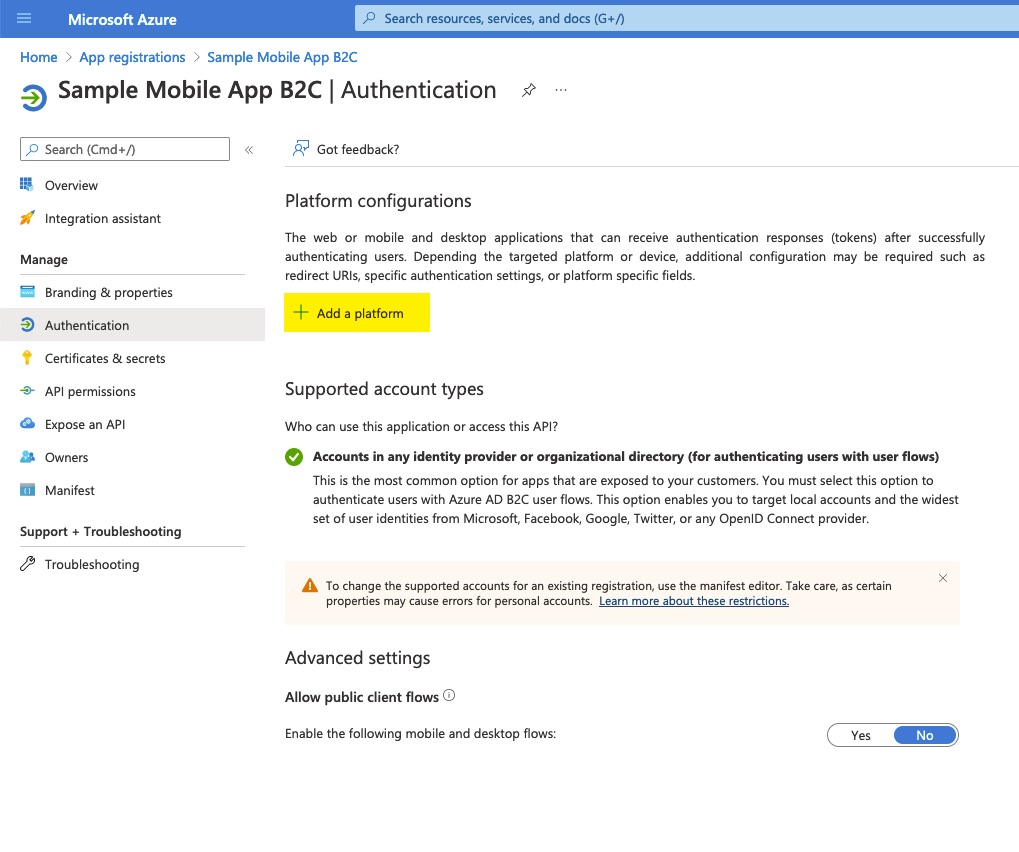Click the Platform configurations heading

(378, 201)
